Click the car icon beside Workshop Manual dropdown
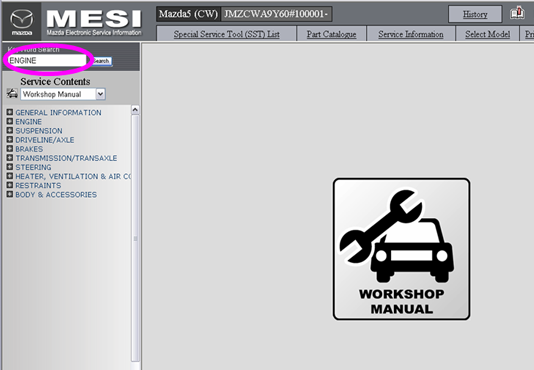 click(12, 93)
